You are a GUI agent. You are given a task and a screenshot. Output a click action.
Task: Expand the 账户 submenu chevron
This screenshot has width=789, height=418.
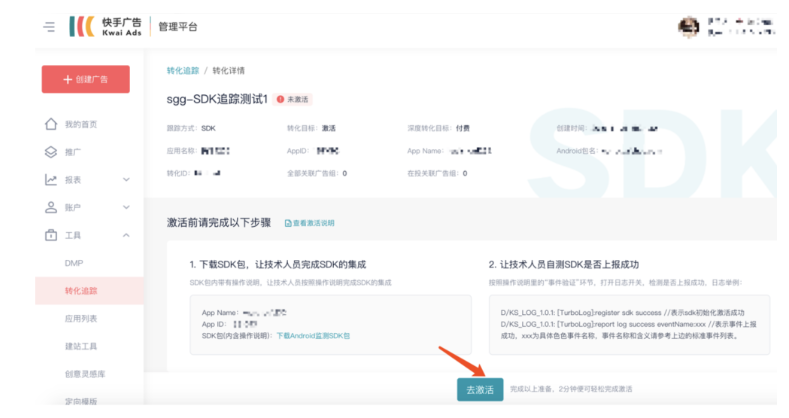tap(126, 207)
